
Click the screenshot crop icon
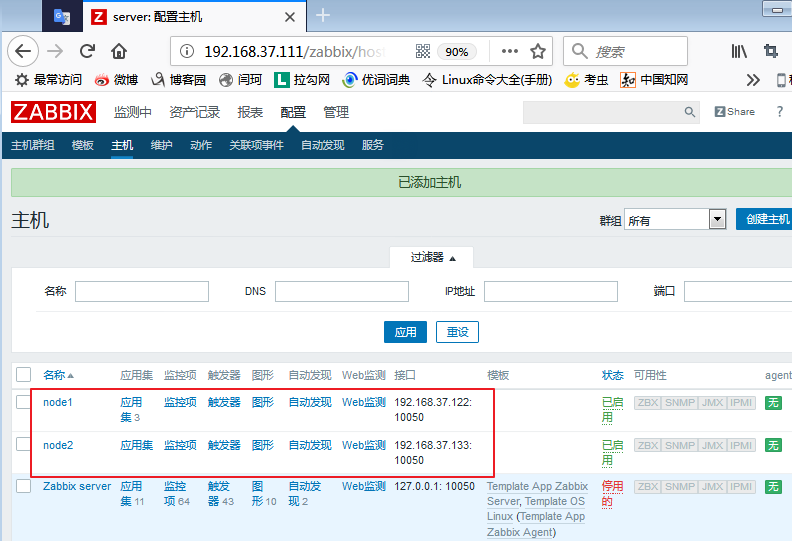point(771,51)
